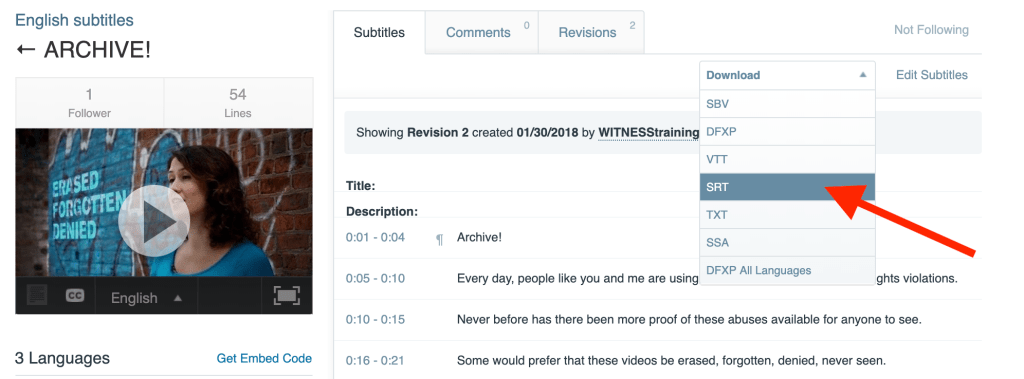Select the 'Archive!' subtitle line
Image resolution: width=1024 pixels, height=379 pixels.
[479, 237]
